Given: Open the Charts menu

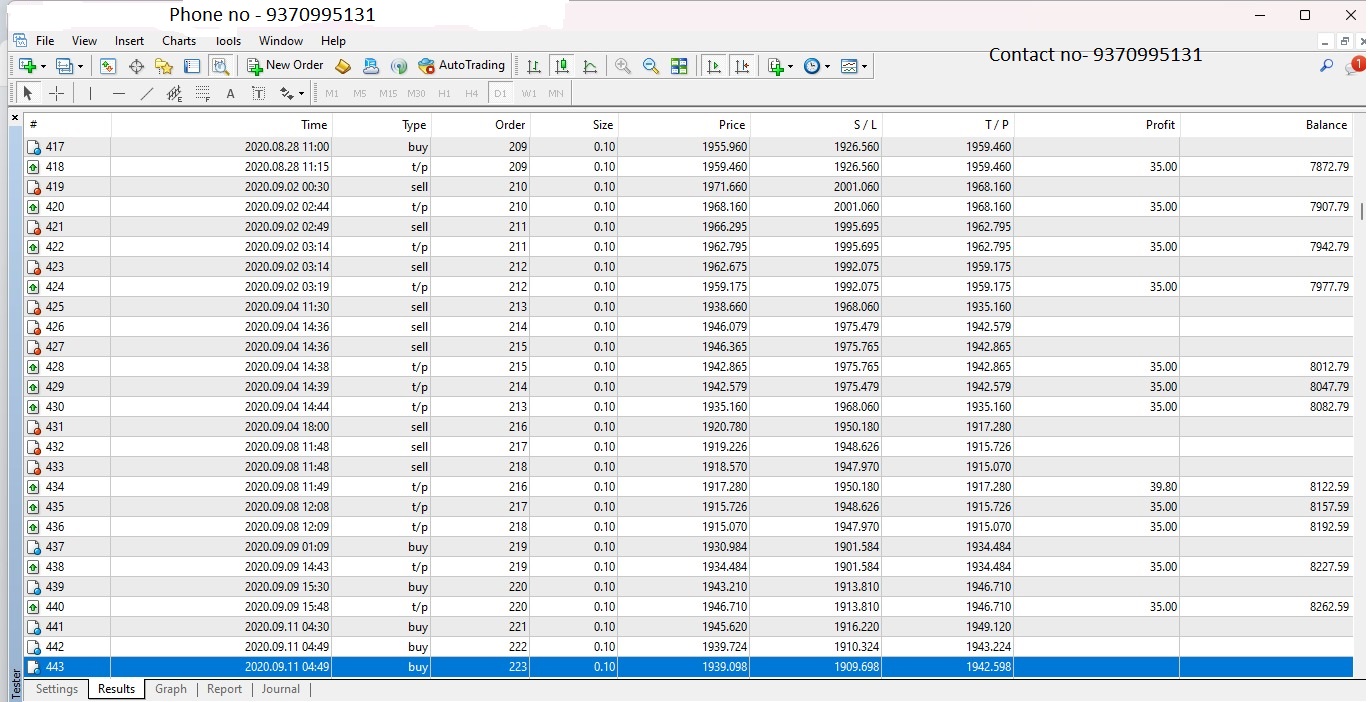Looking at the screenshot, I should click(x=179, y=41).
